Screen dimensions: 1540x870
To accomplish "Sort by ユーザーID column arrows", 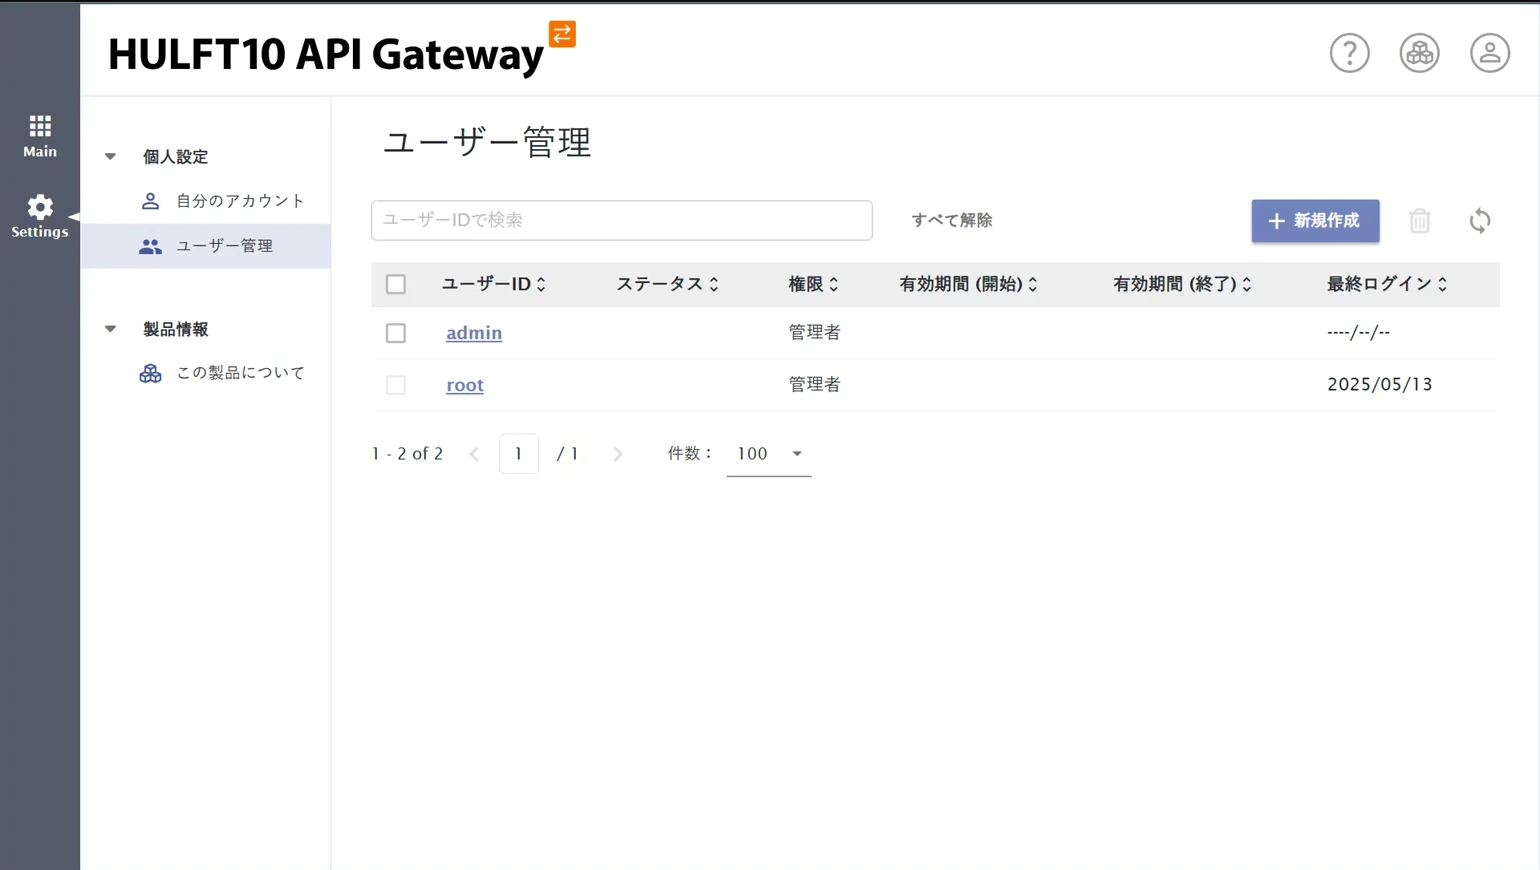I will [x=541, y=284].
